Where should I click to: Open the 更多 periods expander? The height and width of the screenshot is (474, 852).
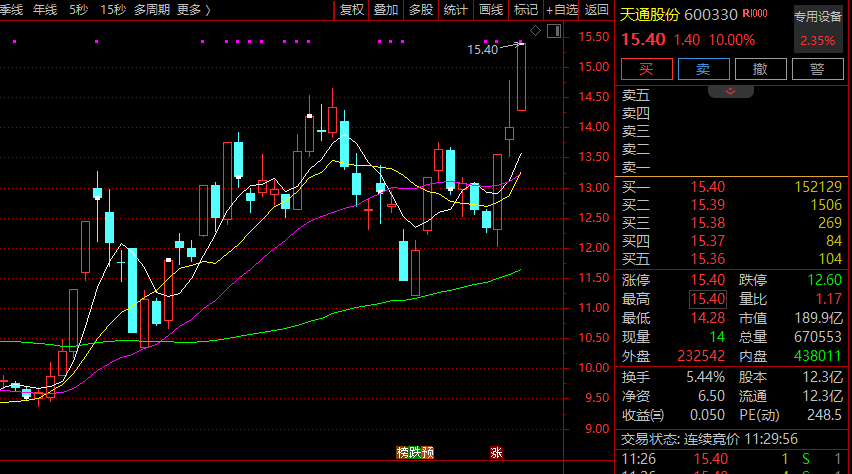click(x=193, y=10)
